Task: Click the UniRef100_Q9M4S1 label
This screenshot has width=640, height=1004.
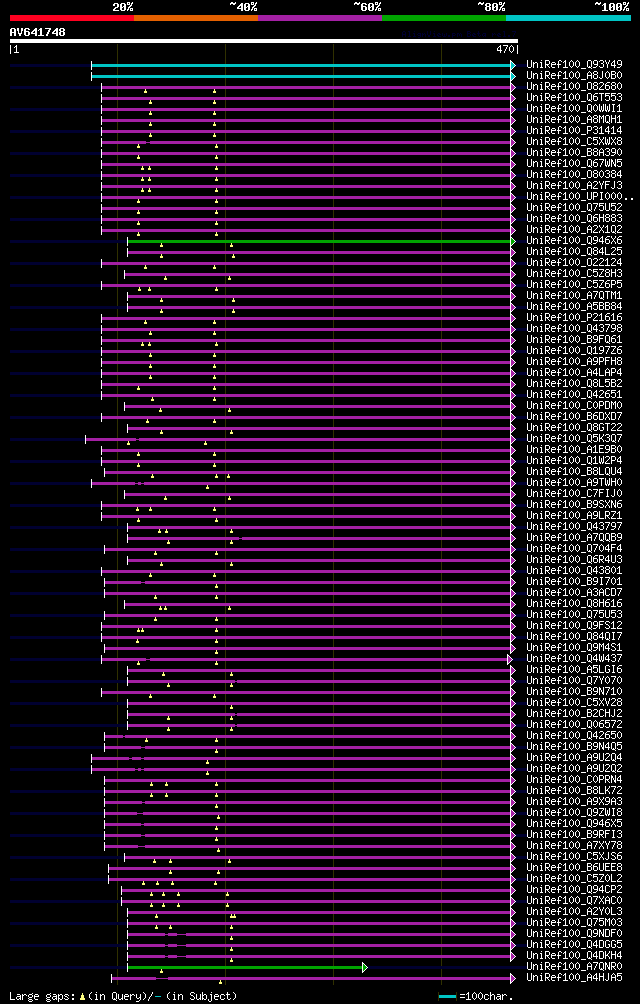Action: point(574,647)
